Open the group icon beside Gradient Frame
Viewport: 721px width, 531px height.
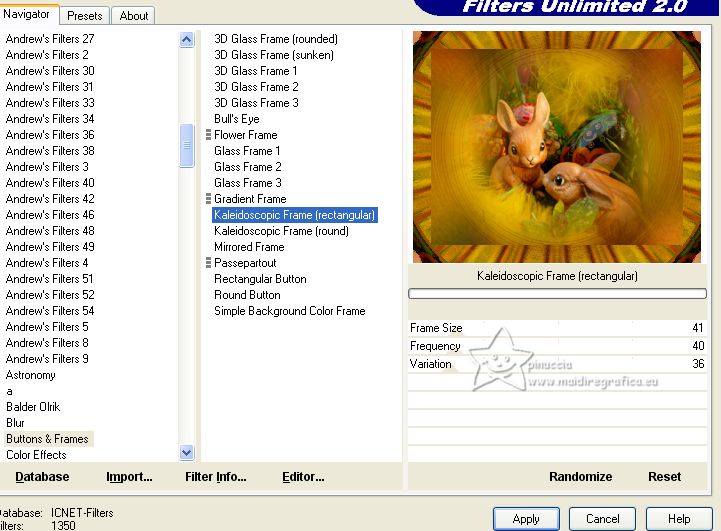(208, 199)
